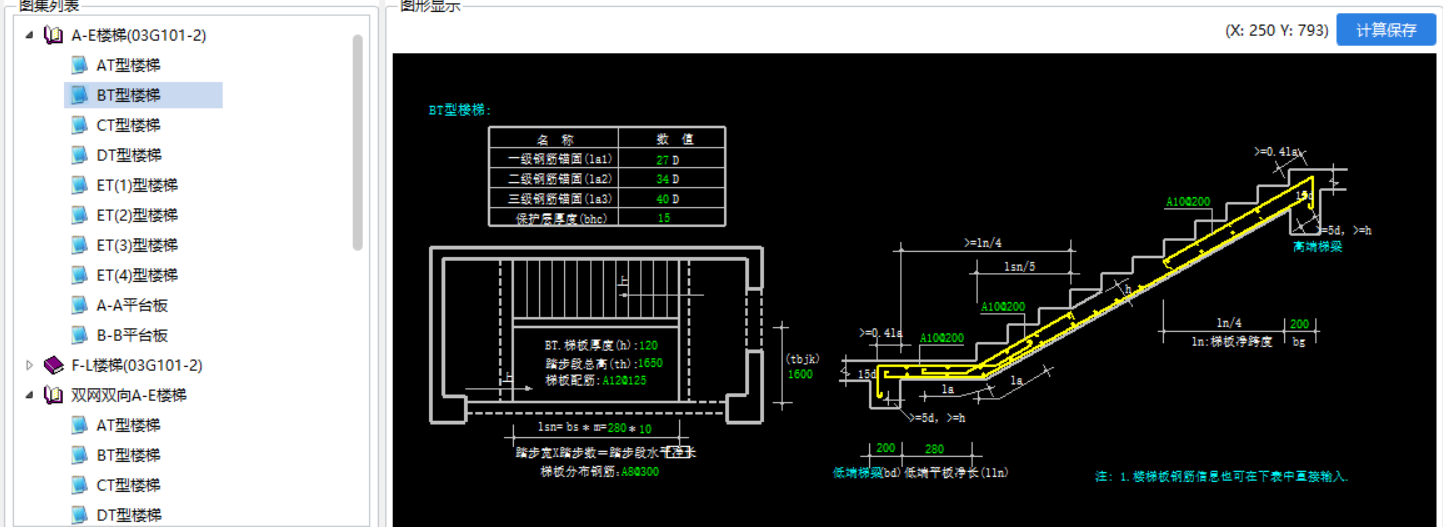Edit the 低端平板净长 value 280
1443x527 pixels.
click(935, 450)
